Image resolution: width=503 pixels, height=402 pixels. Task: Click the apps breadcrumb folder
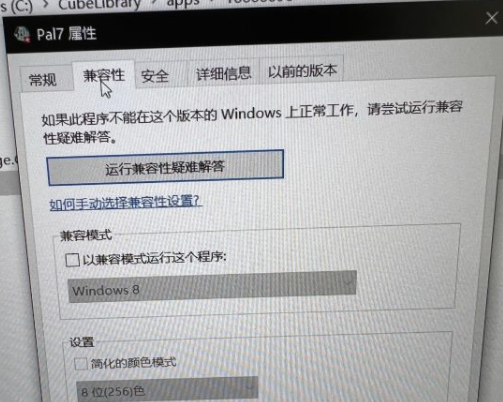[183, 3]
